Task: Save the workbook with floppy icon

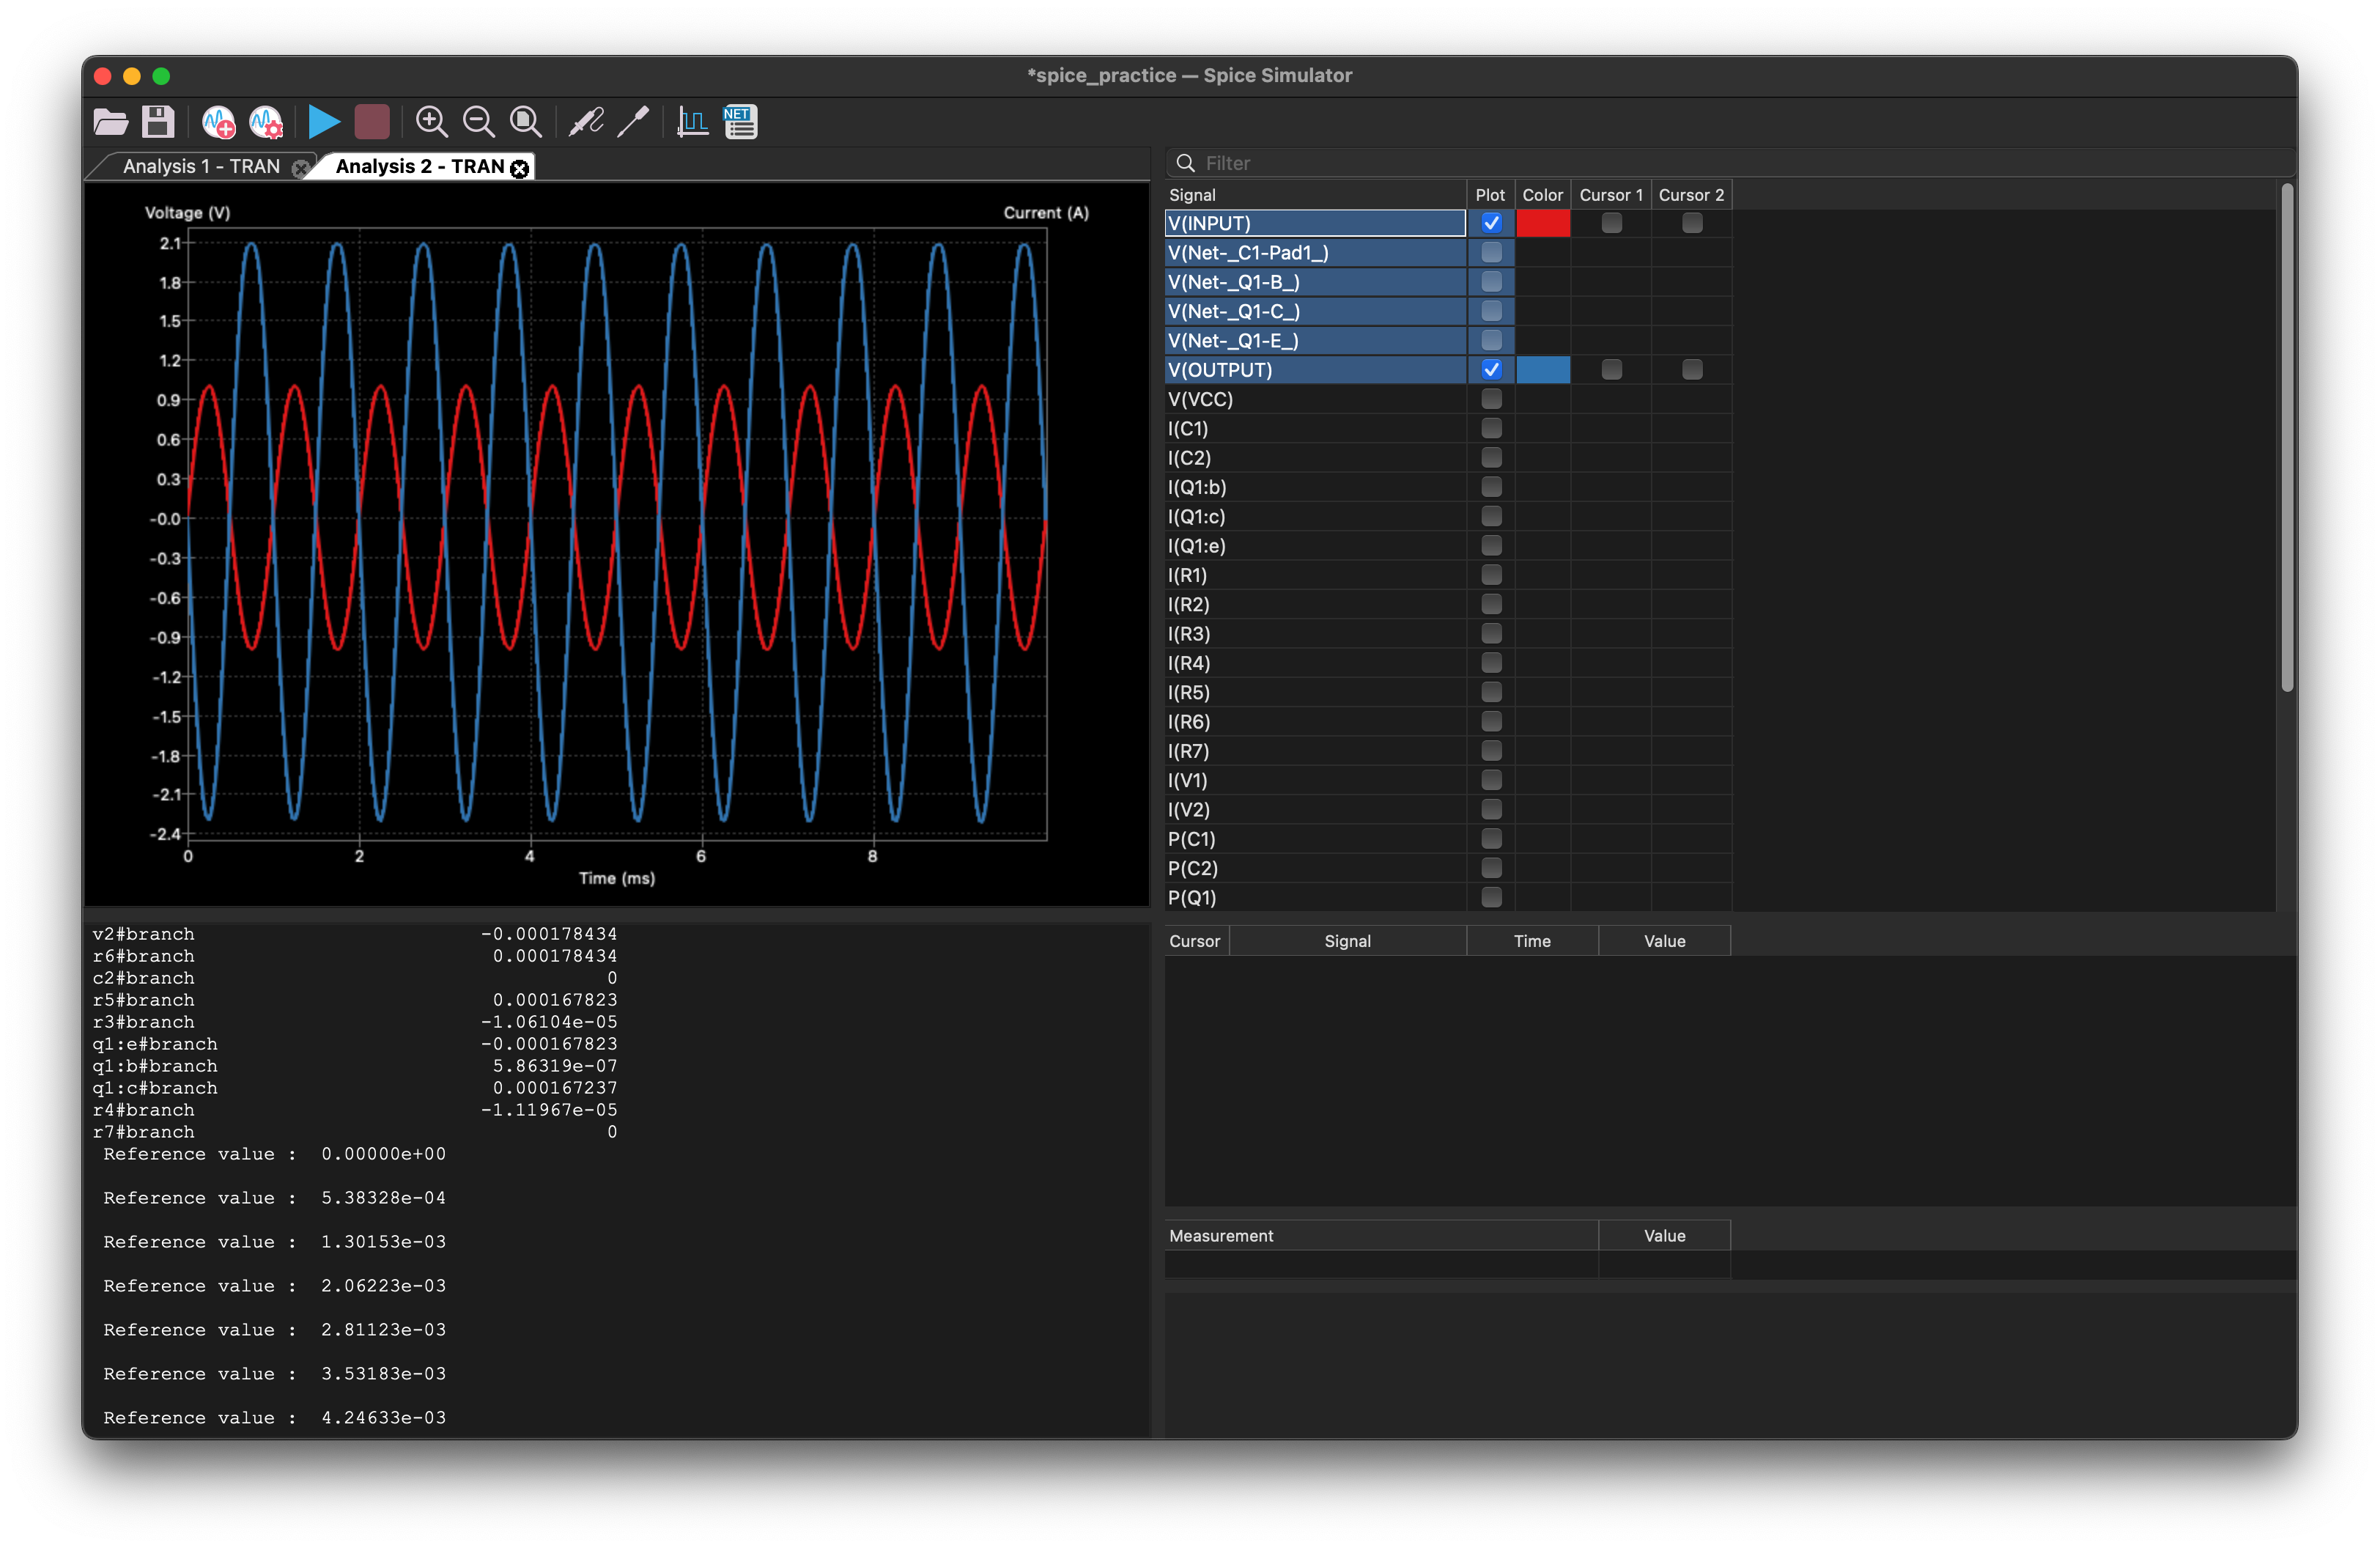Action: coord(158,122)
